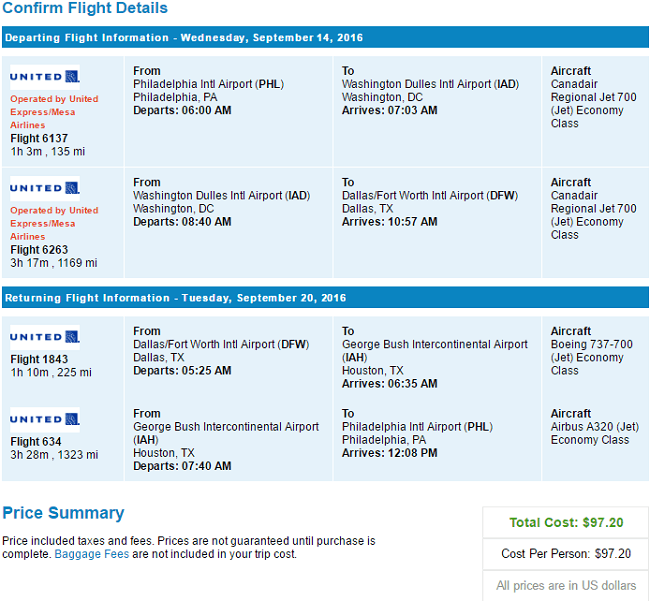Click the United logo for Flight 634
The image size is (650, 601).
[x=45, y=419]
